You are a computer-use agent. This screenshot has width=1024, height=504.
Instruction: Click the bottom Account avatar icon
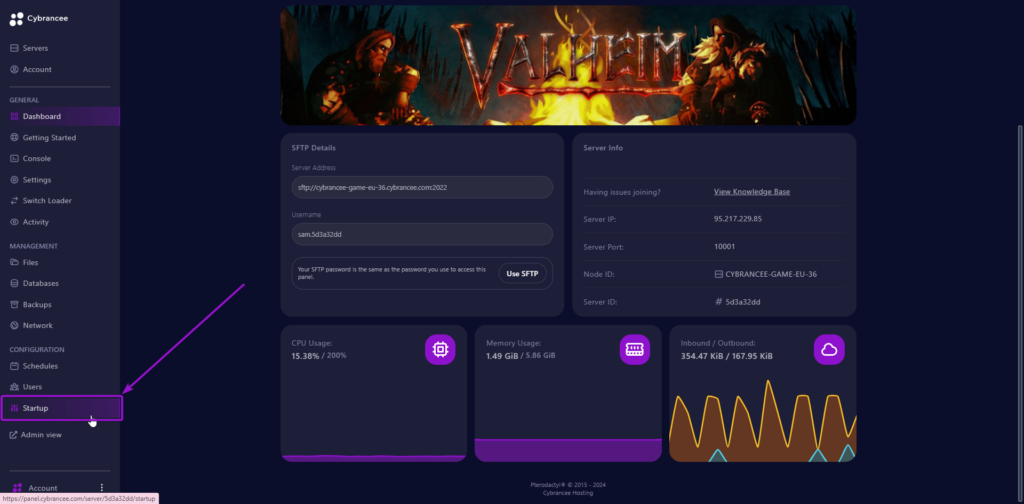(18, 488)
